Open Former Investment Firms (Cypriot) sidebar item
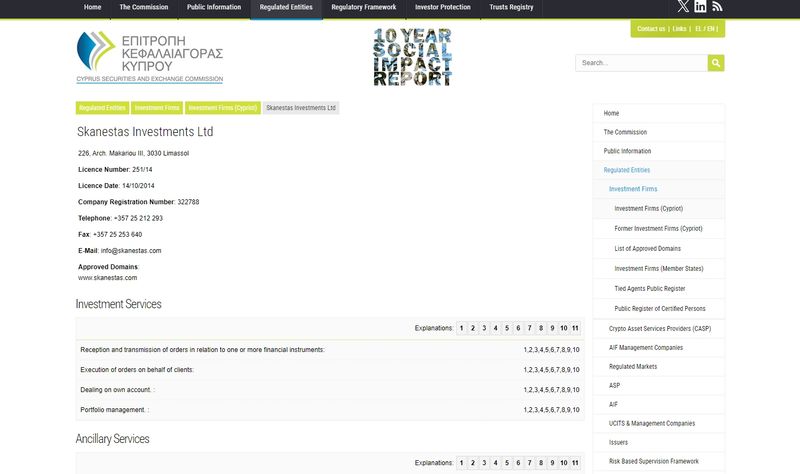 (659, 229)
